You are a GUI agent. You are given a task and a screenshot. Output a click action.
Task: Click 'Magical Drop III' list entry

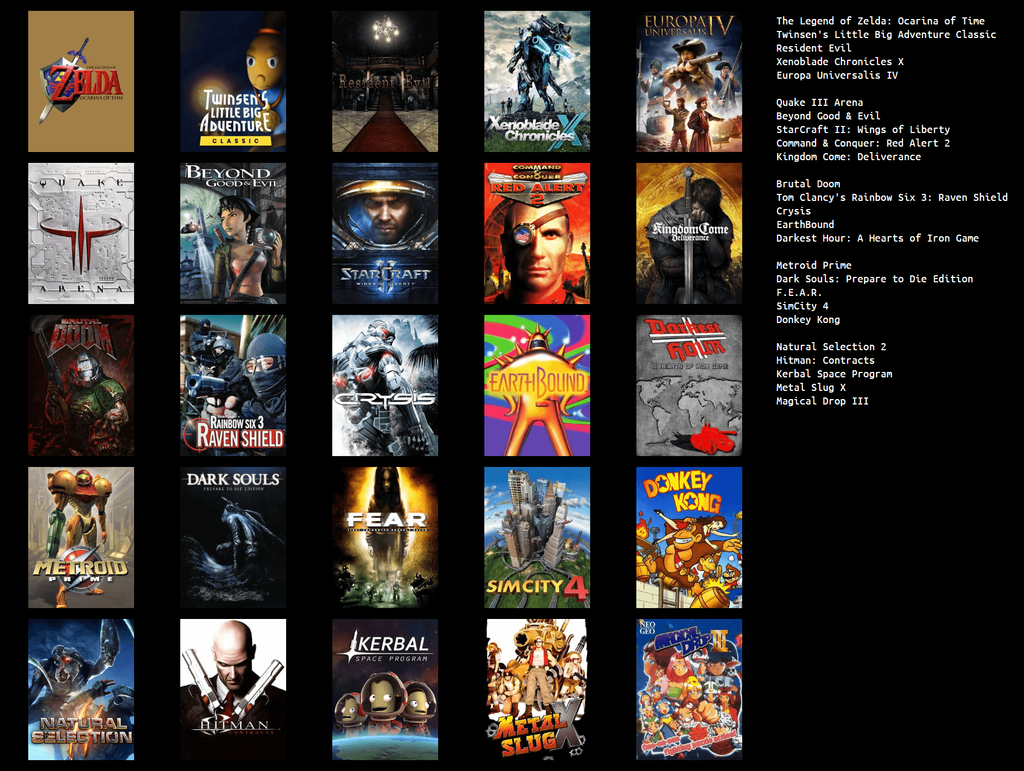822,401
